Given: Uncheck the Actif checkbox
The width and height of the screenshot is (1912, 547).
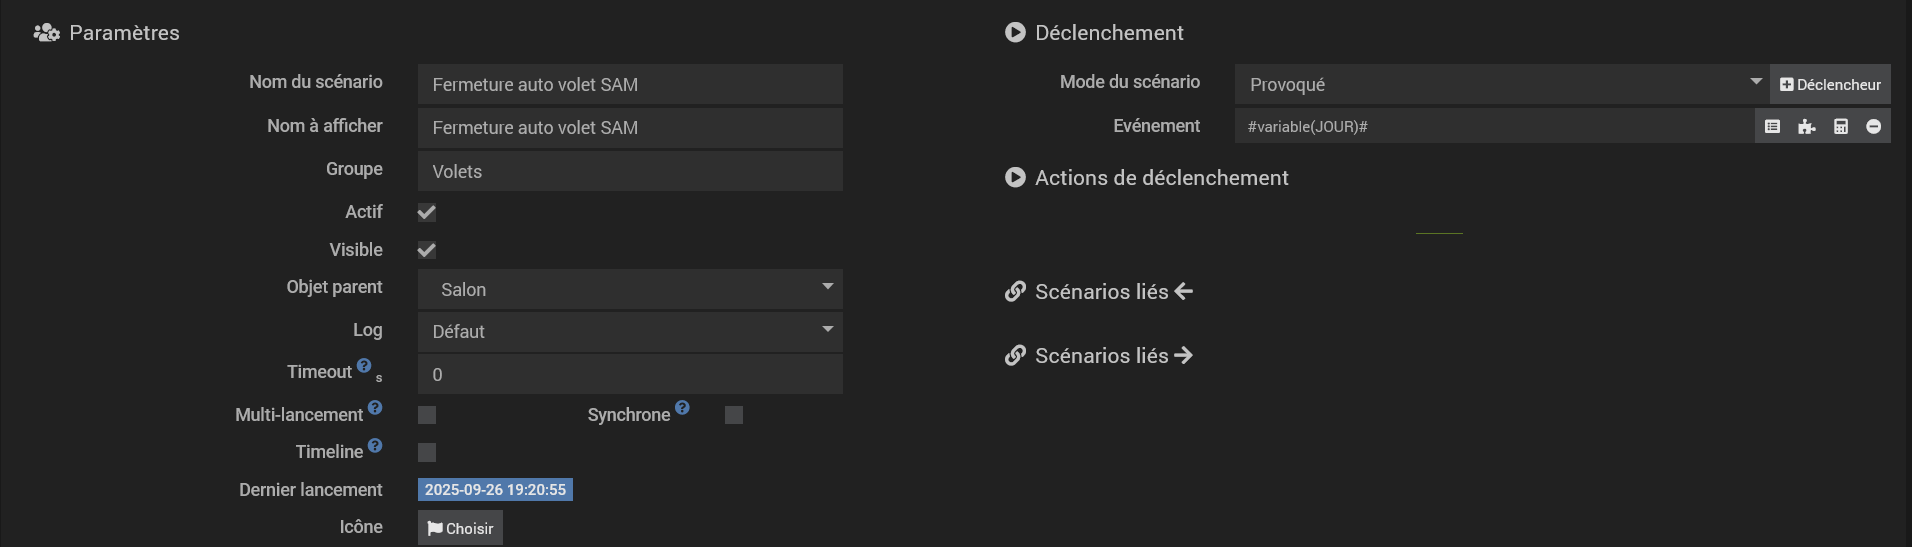Looking at the screenshot, I should click(x=427, y=212).
